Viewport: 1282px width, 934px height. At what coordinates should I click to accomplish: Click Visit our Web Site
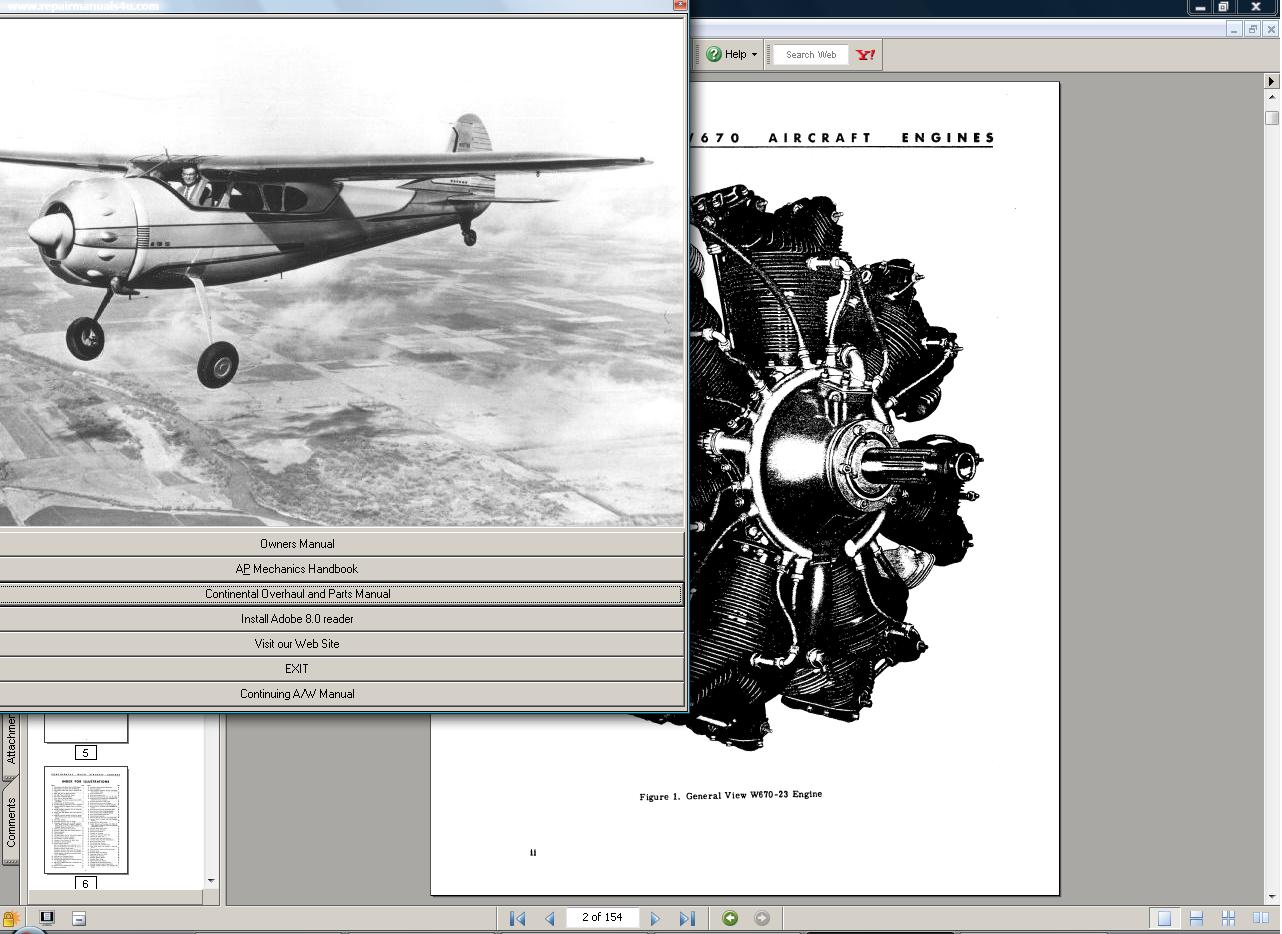pos(296,643)
